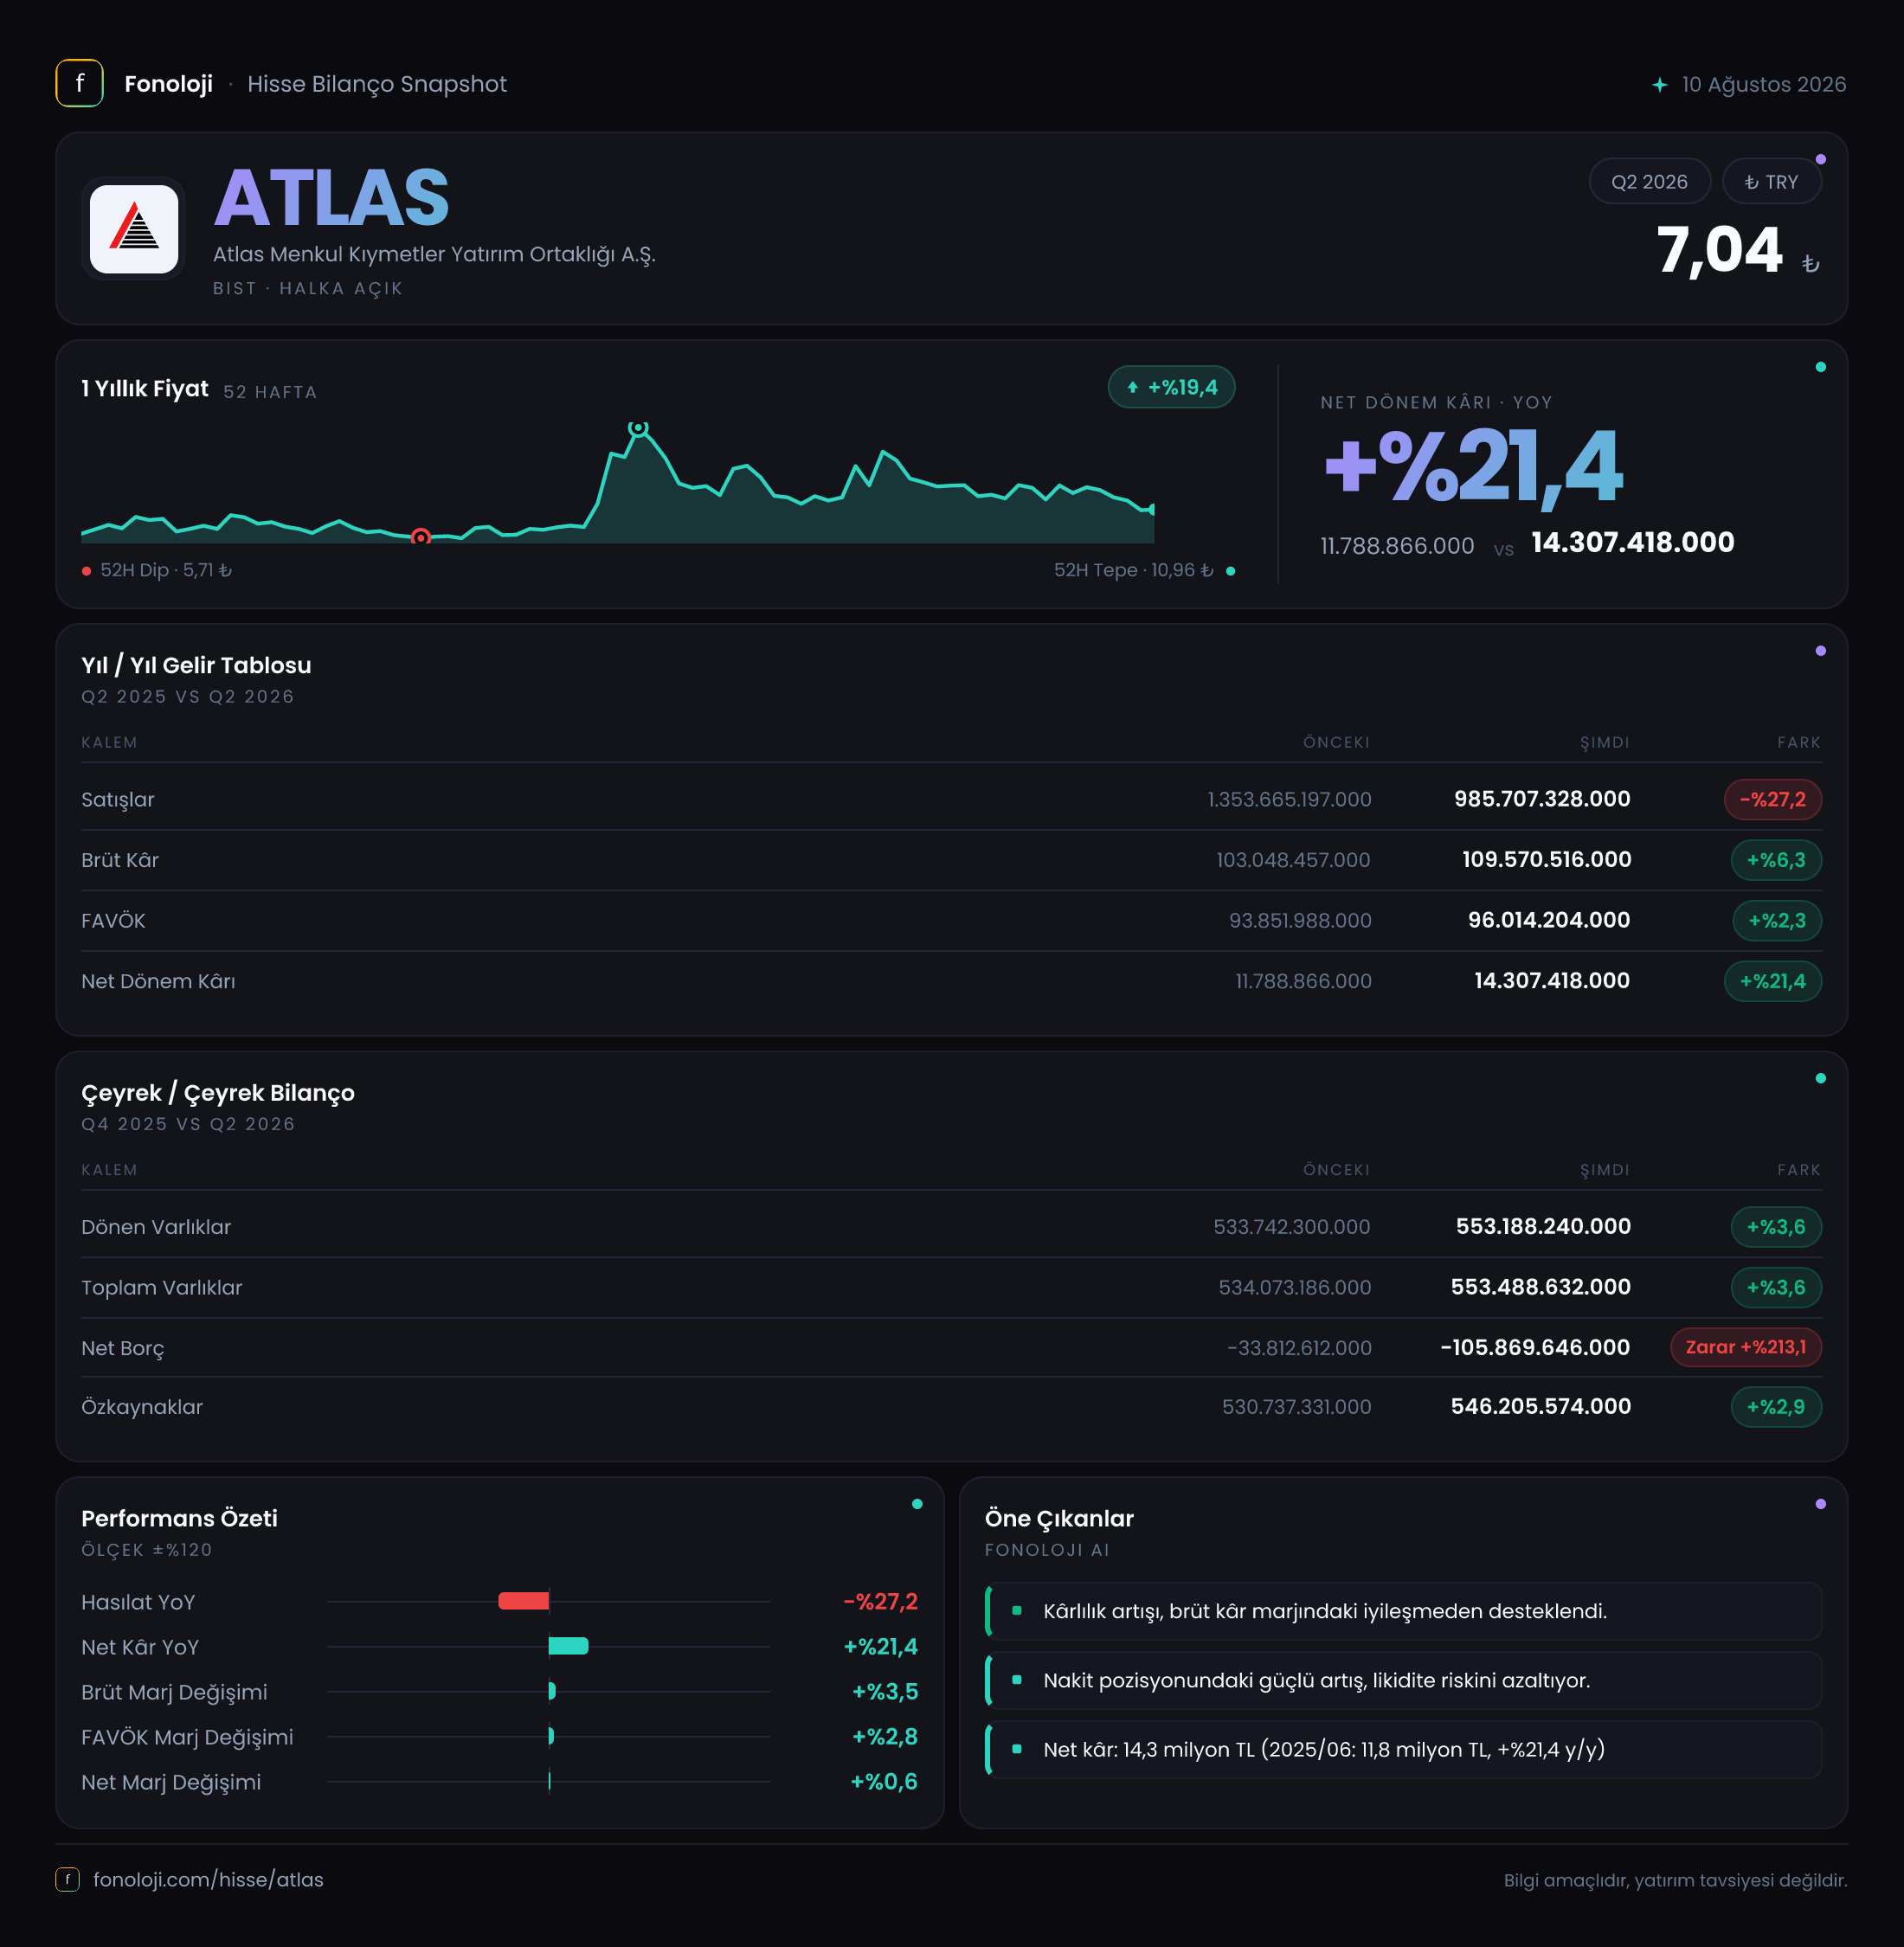Click the 1 Yıllık Fiyat chart title

[145, 389]
